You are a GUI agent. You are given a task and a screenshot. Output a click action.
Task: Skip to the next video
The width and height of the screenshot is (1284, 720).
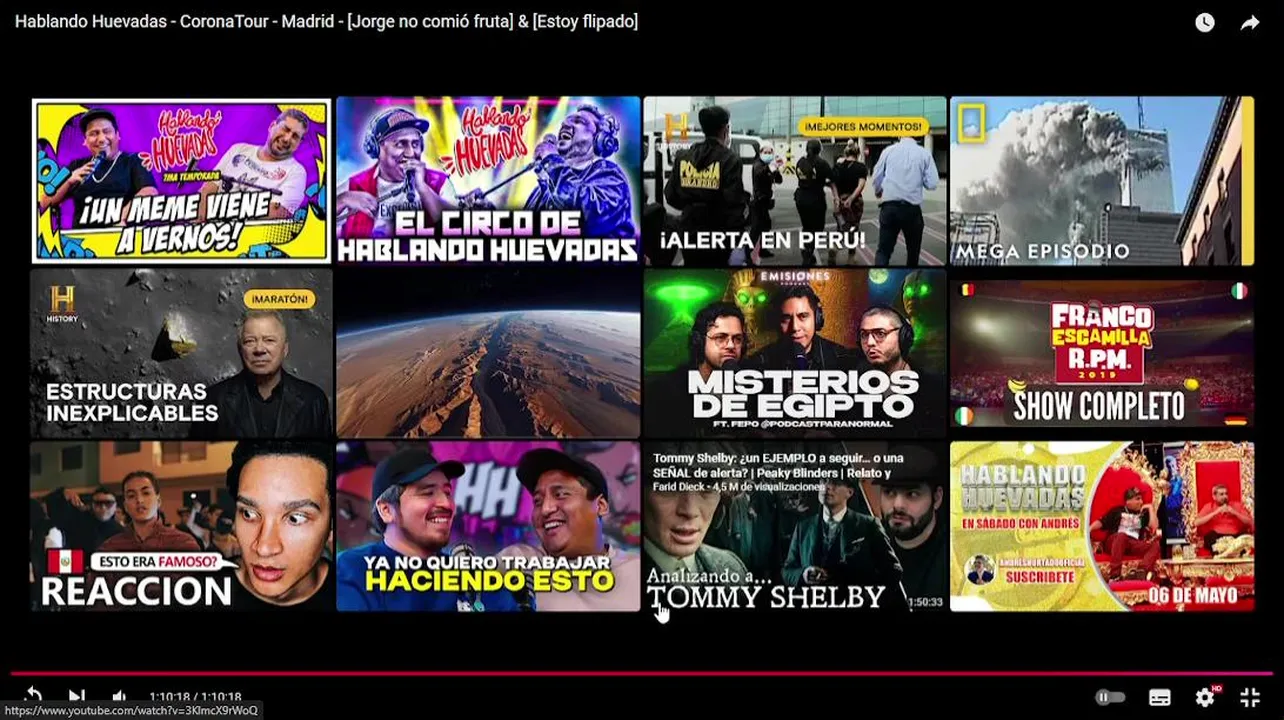tap(76, 696)
